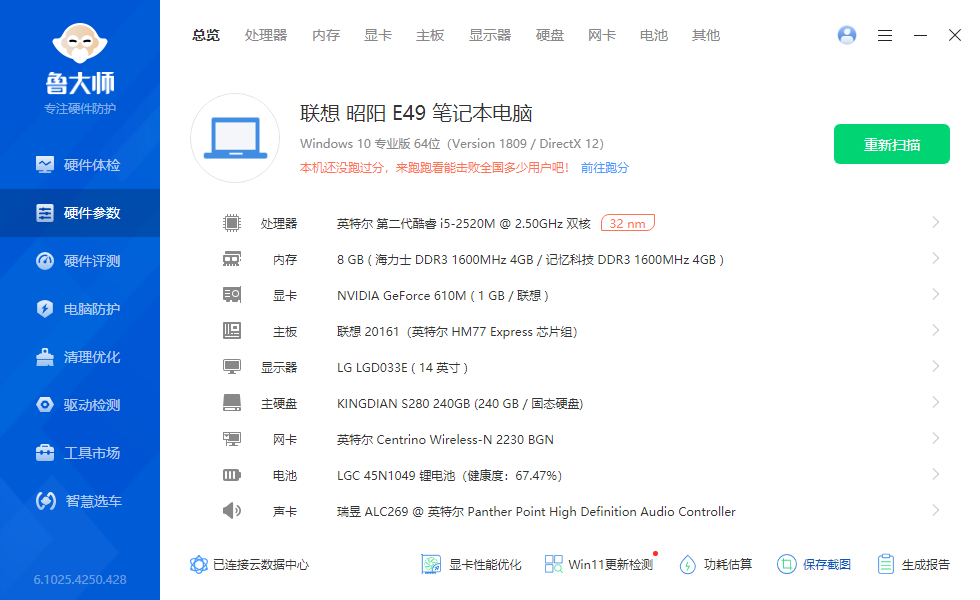The height and width of the screenshot is (600, 980).
Task: Click the 功耗估算 droplet icon
Action: pos(688,564)
